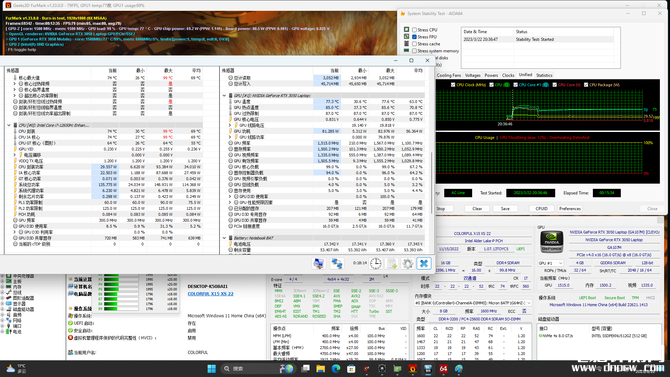Screen dimensions: 670x377
Task: Click the monitor with magnifier icon
Action: 318,263
